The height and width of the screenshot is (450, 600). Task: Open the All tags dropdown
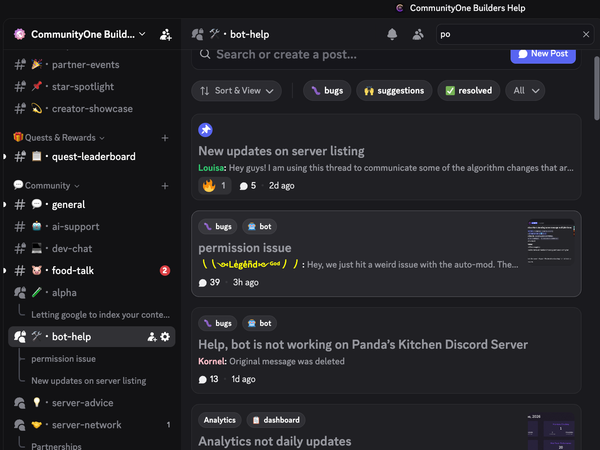pos(525,91)
